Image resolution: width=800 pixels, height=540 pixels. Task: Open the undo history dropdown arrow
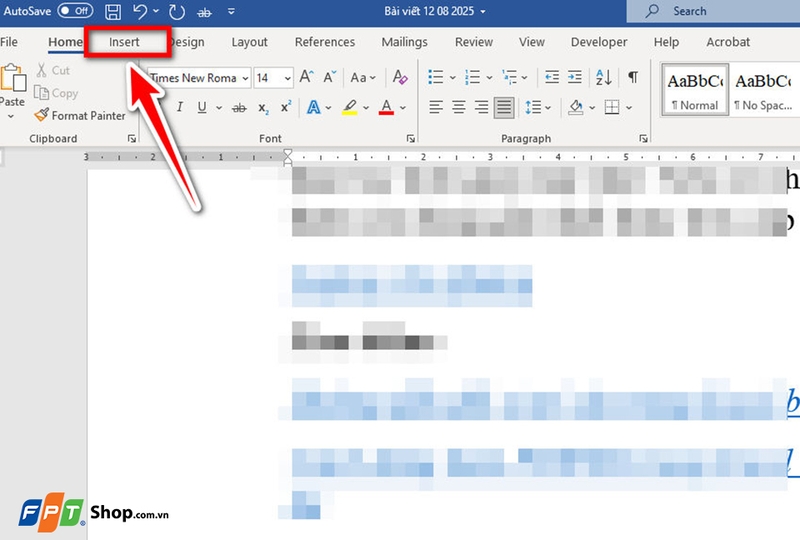[156, 11]
